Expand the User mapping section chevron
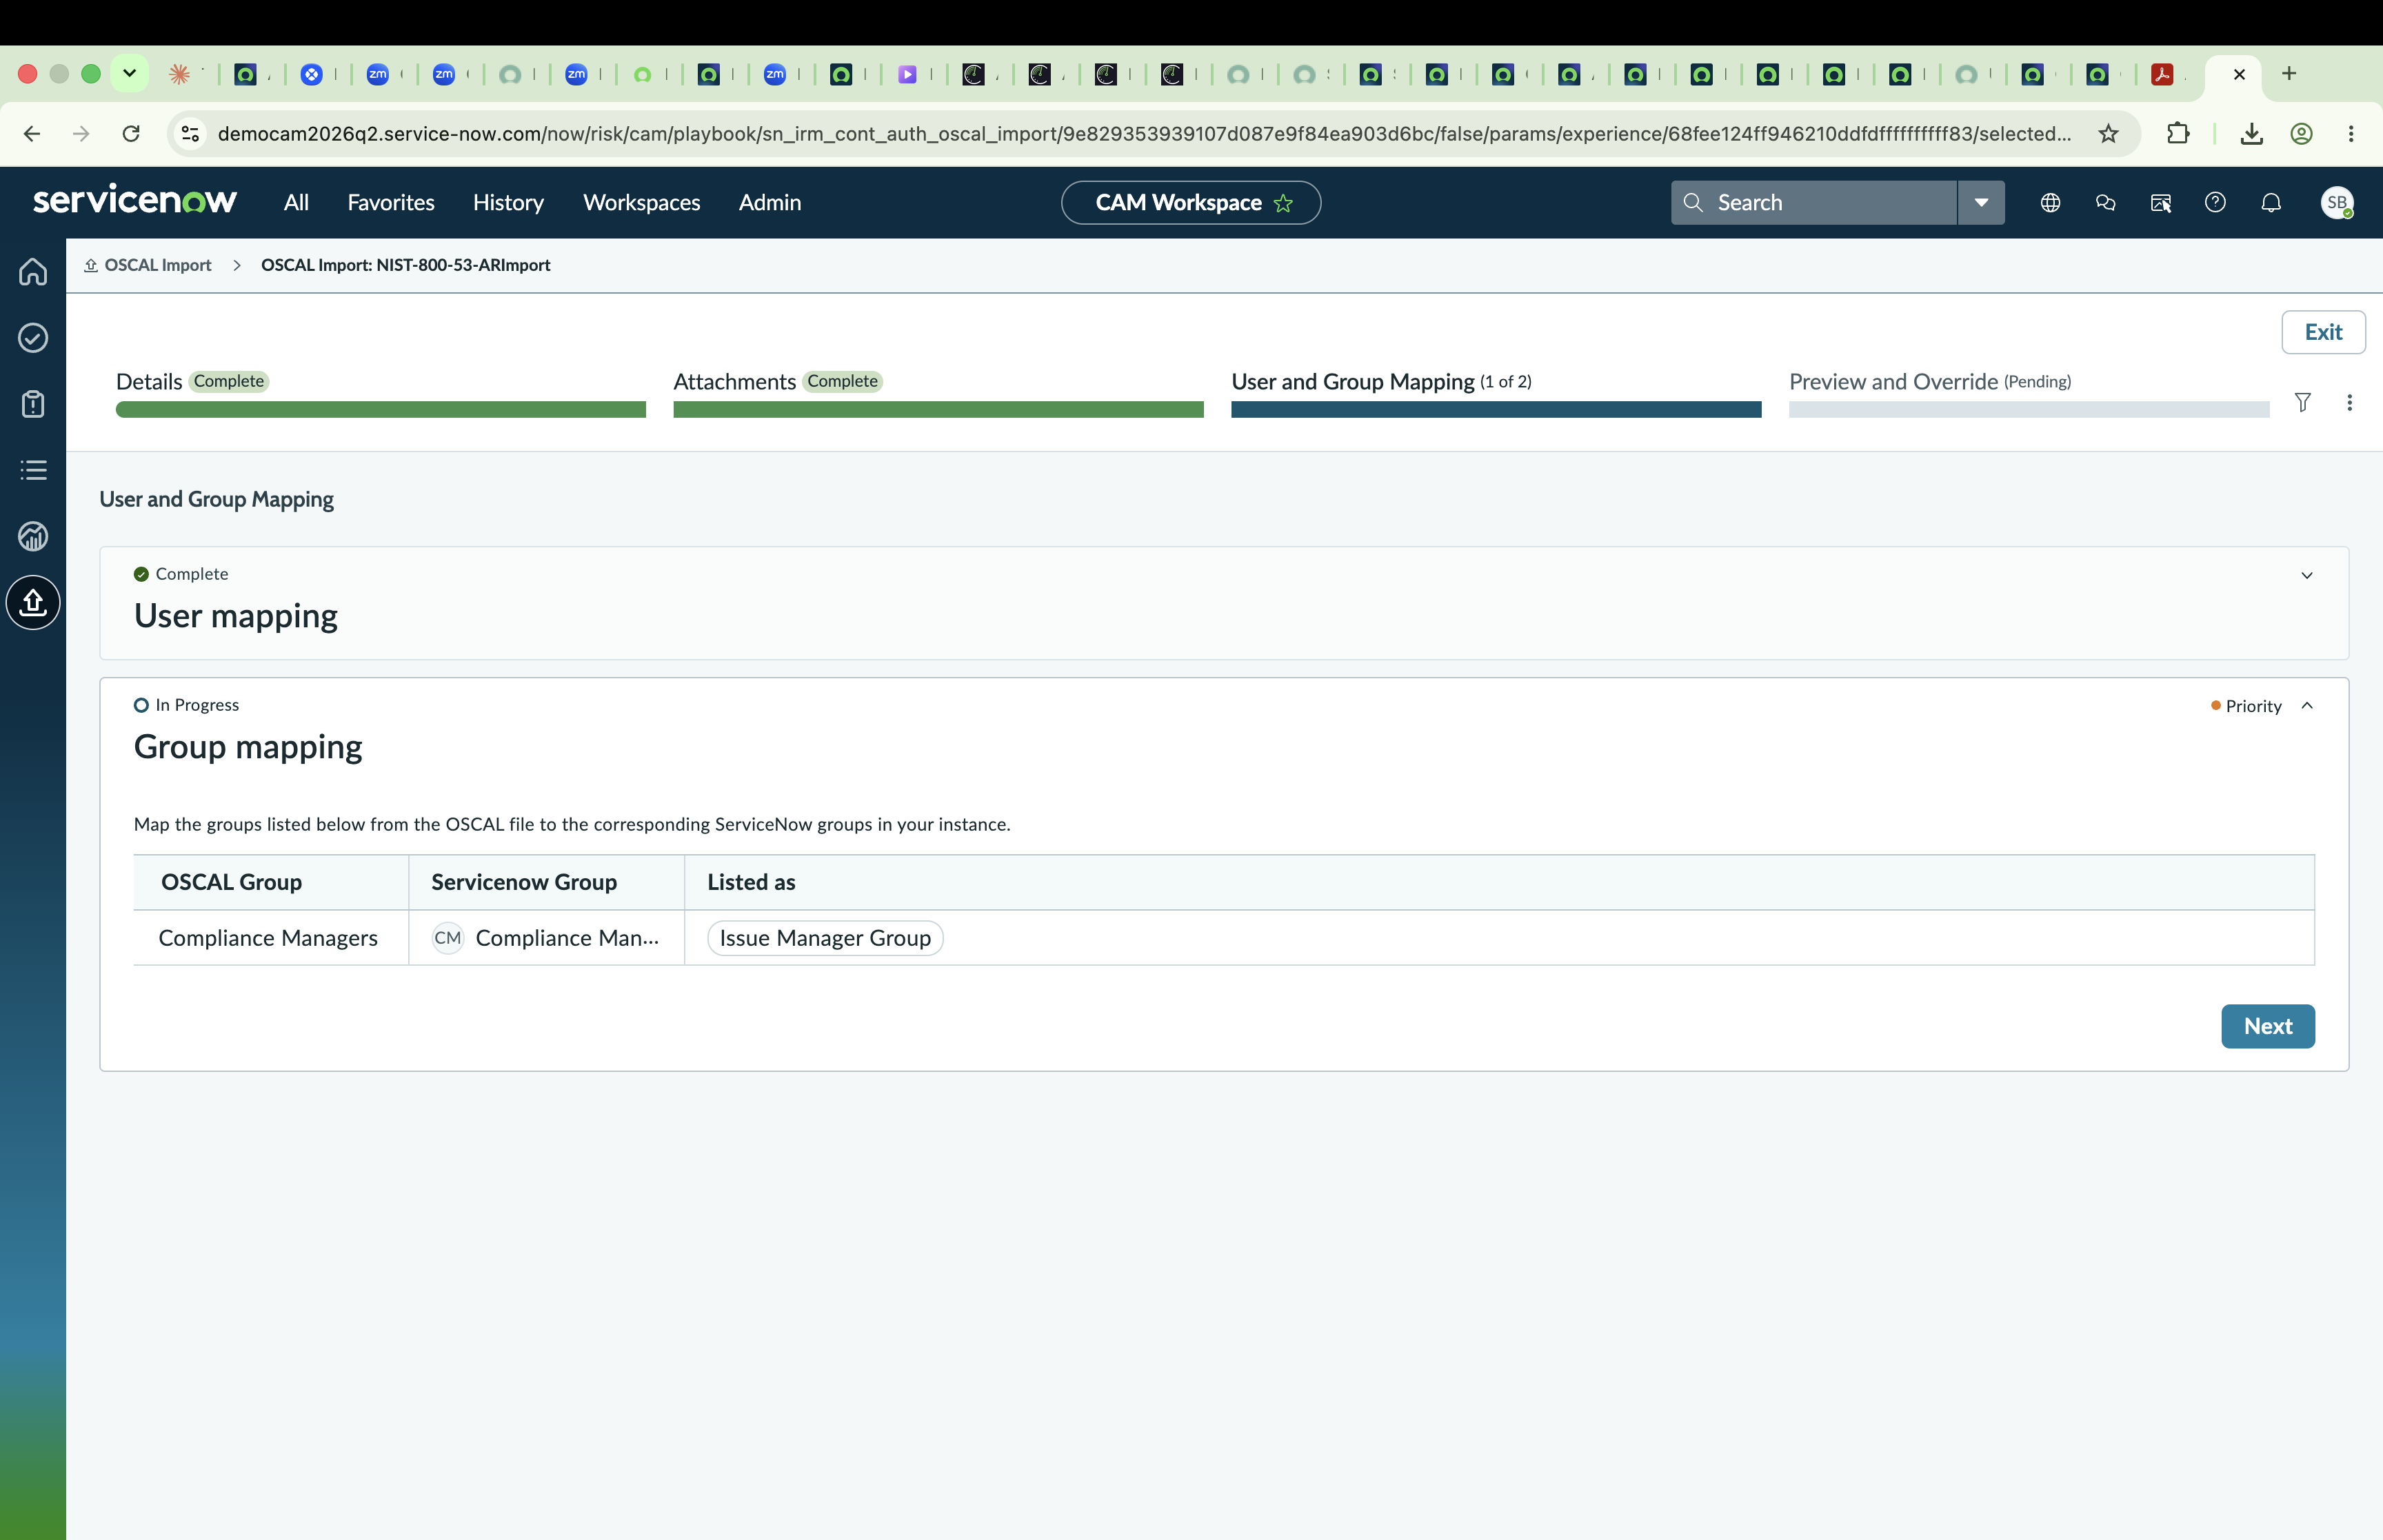This screenshot has height=1540, width=2383. [x=2307, y=575]
